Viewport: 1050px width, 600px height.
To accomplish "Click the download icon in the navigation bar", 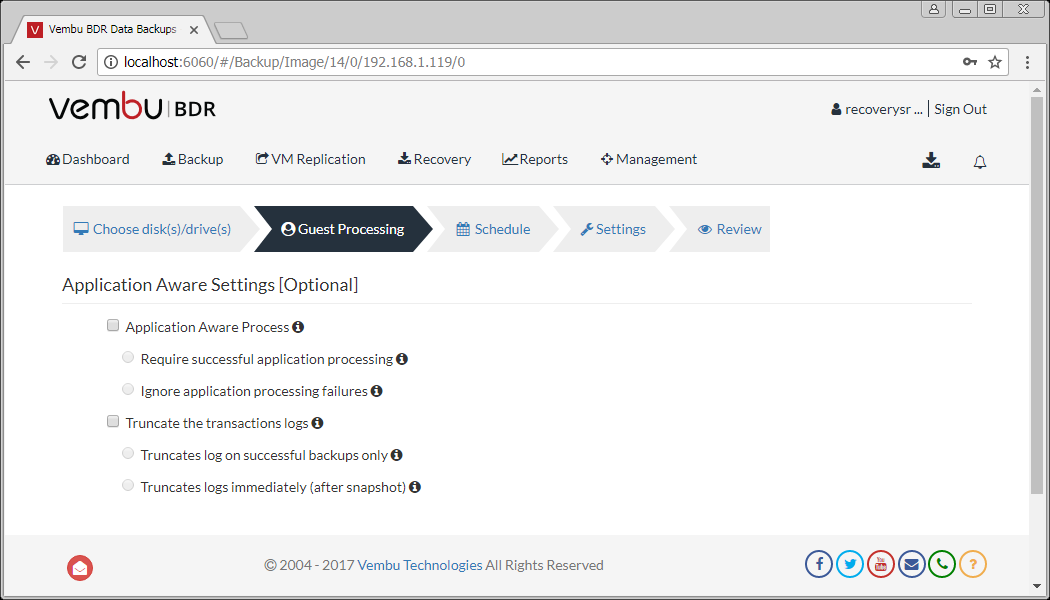I will tap(931, 160).
